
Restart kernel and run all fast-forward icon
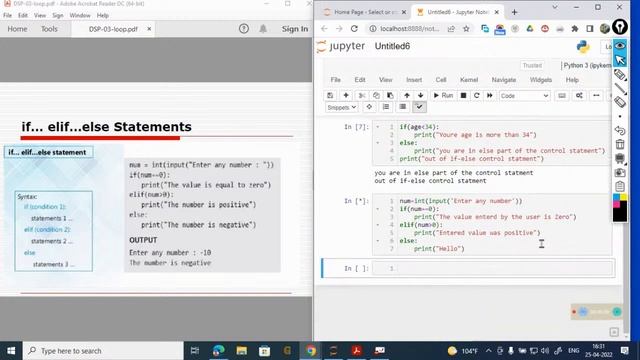click(x=489, y=96)
